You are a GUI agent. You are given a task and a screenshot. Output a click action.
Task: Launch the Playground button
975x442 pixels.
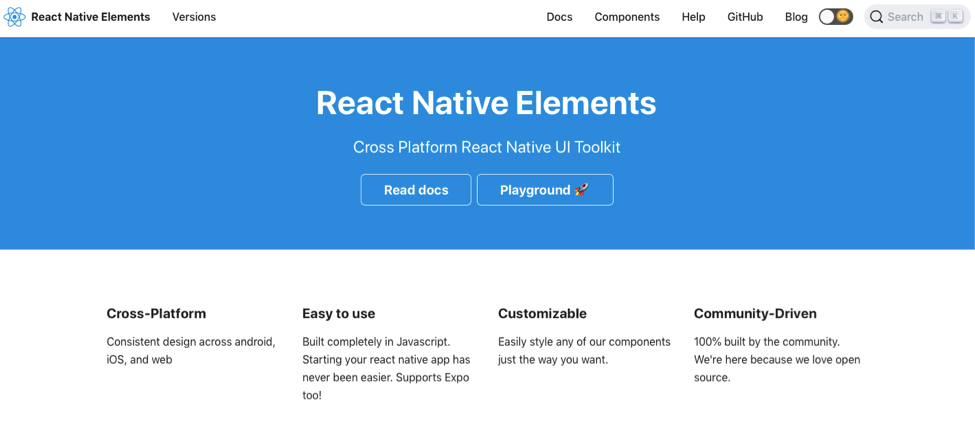[545, 190]
